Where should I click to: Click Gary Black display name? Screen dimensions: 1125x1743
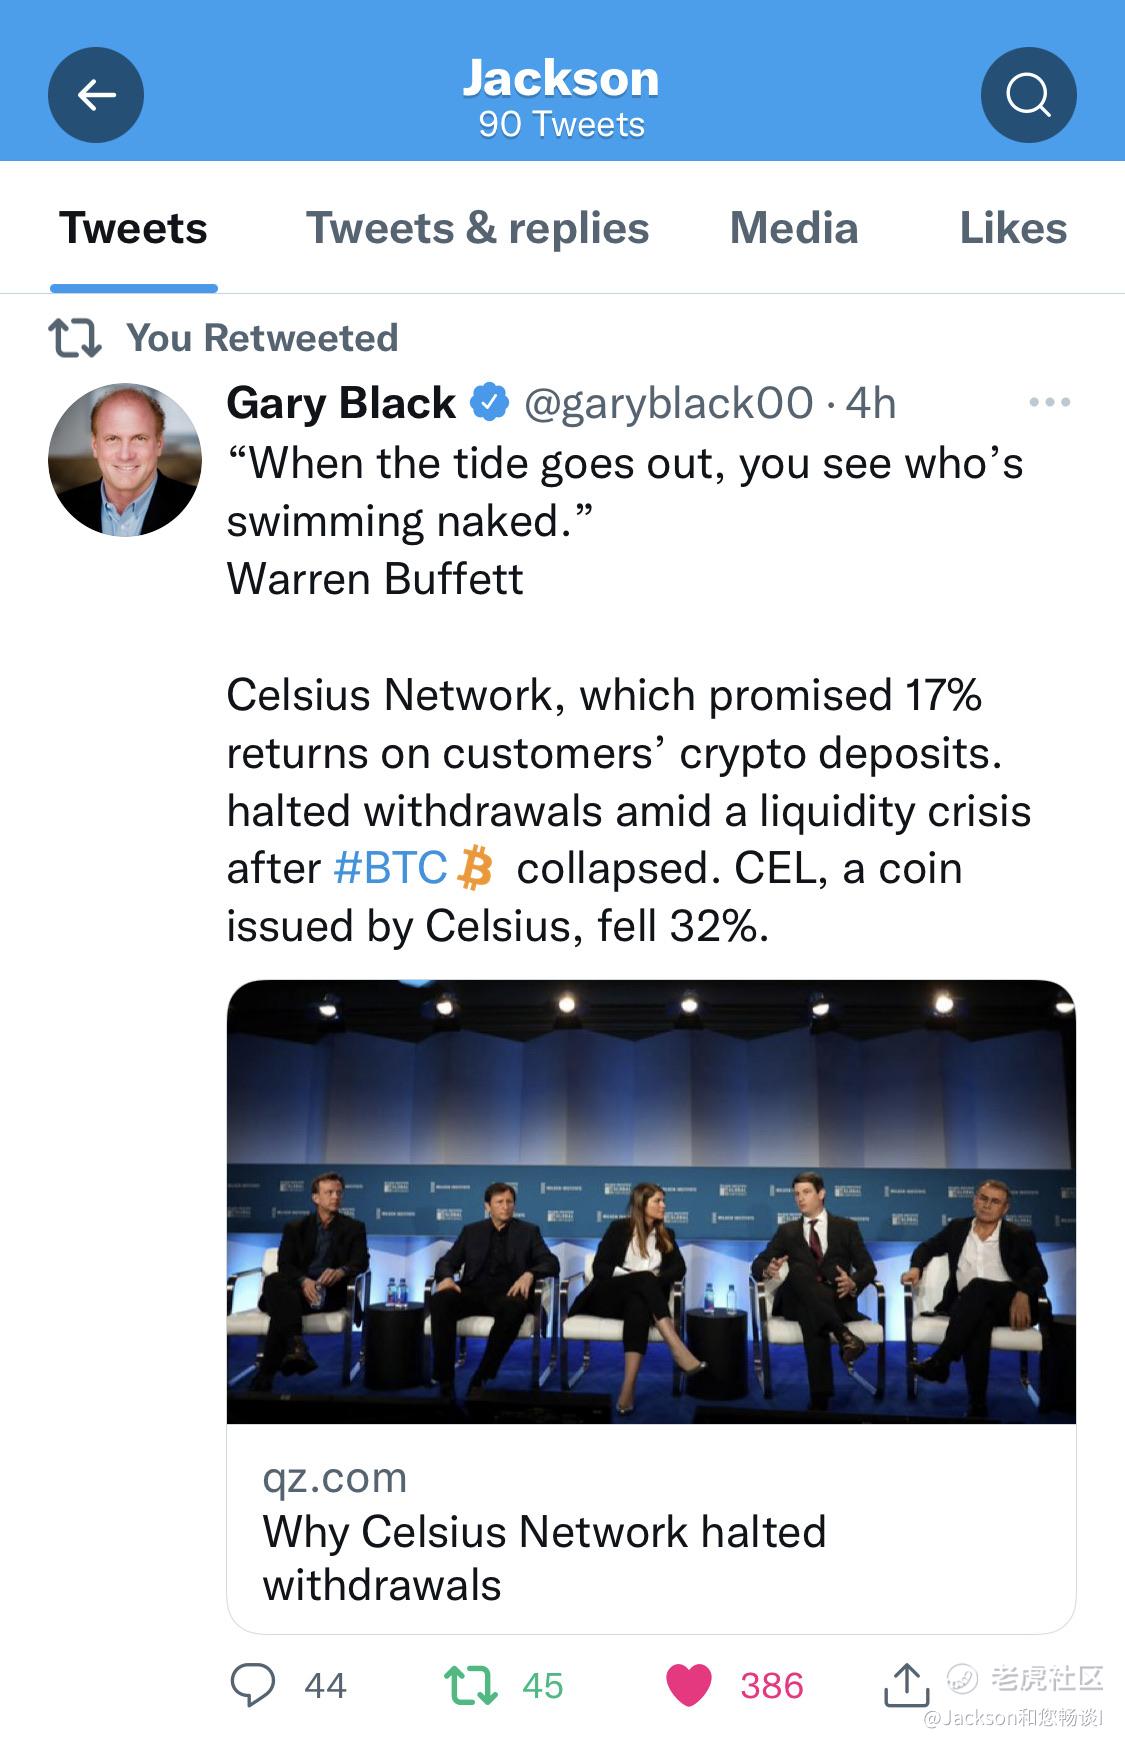341,402
